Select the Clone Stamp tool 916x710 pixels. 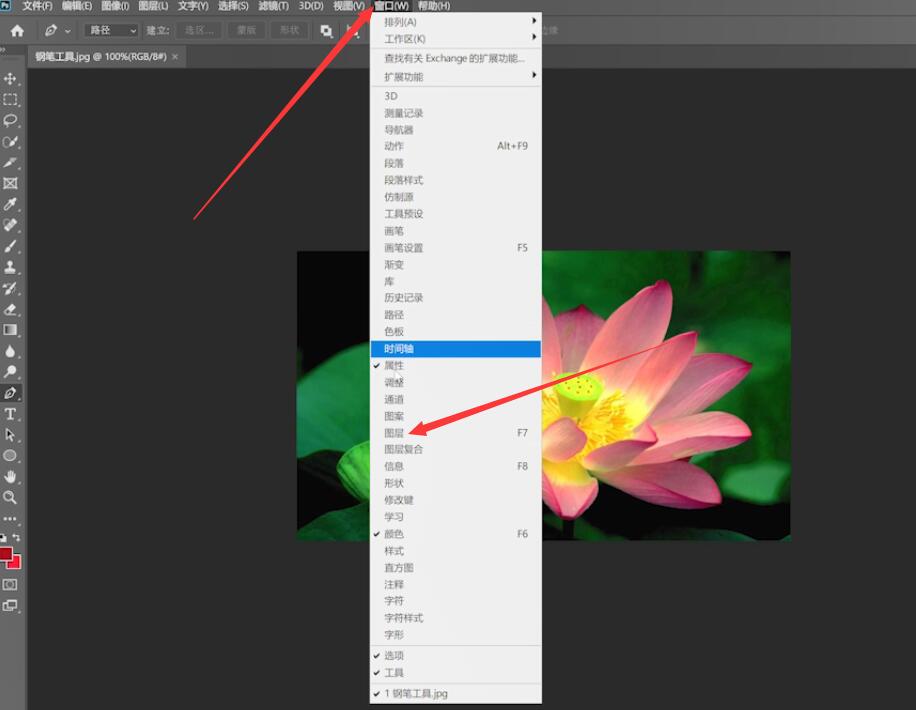tap(10, 267)
